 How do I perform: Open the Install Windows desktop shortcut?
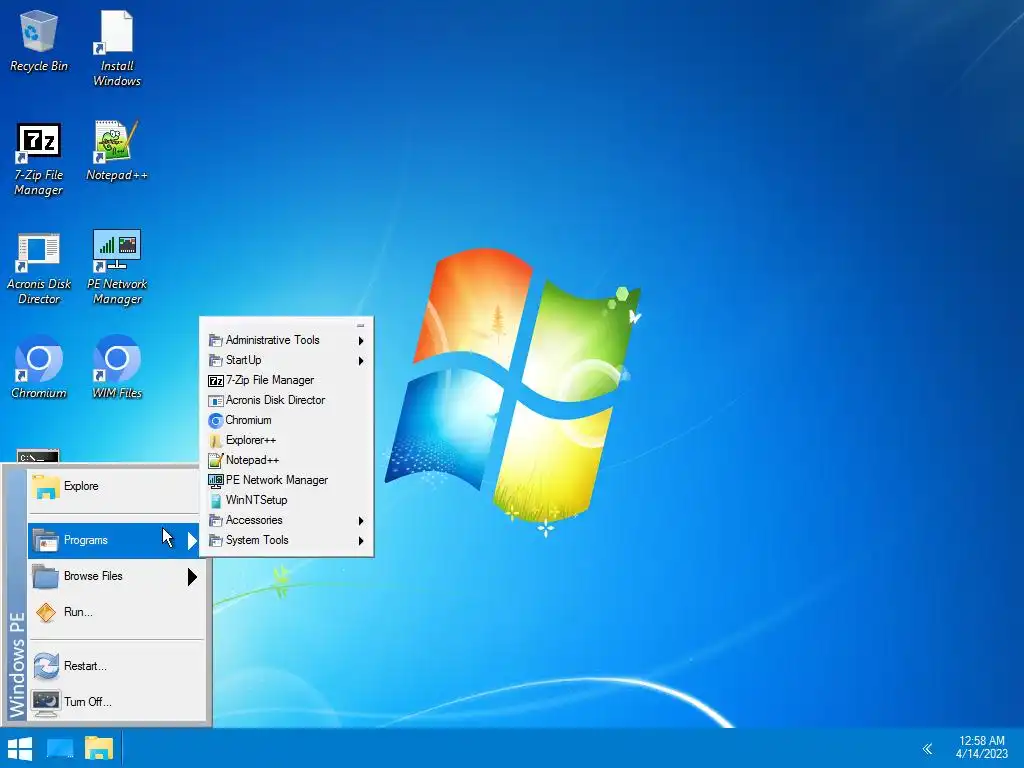coord(117,48)
